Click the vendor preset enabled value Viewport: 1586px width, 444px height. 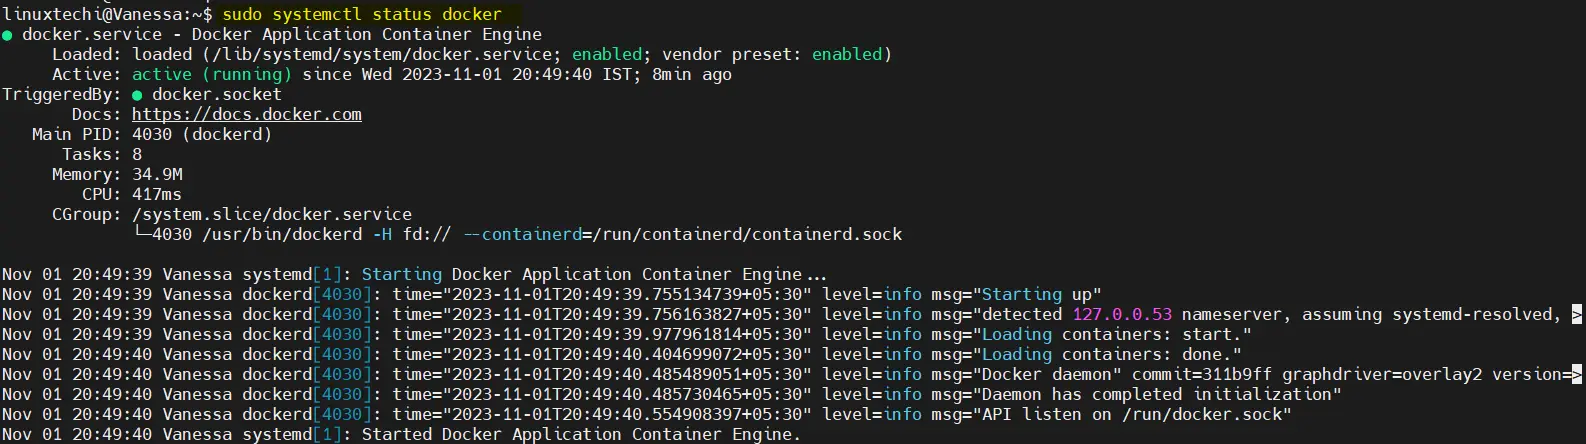coord(847,54)
